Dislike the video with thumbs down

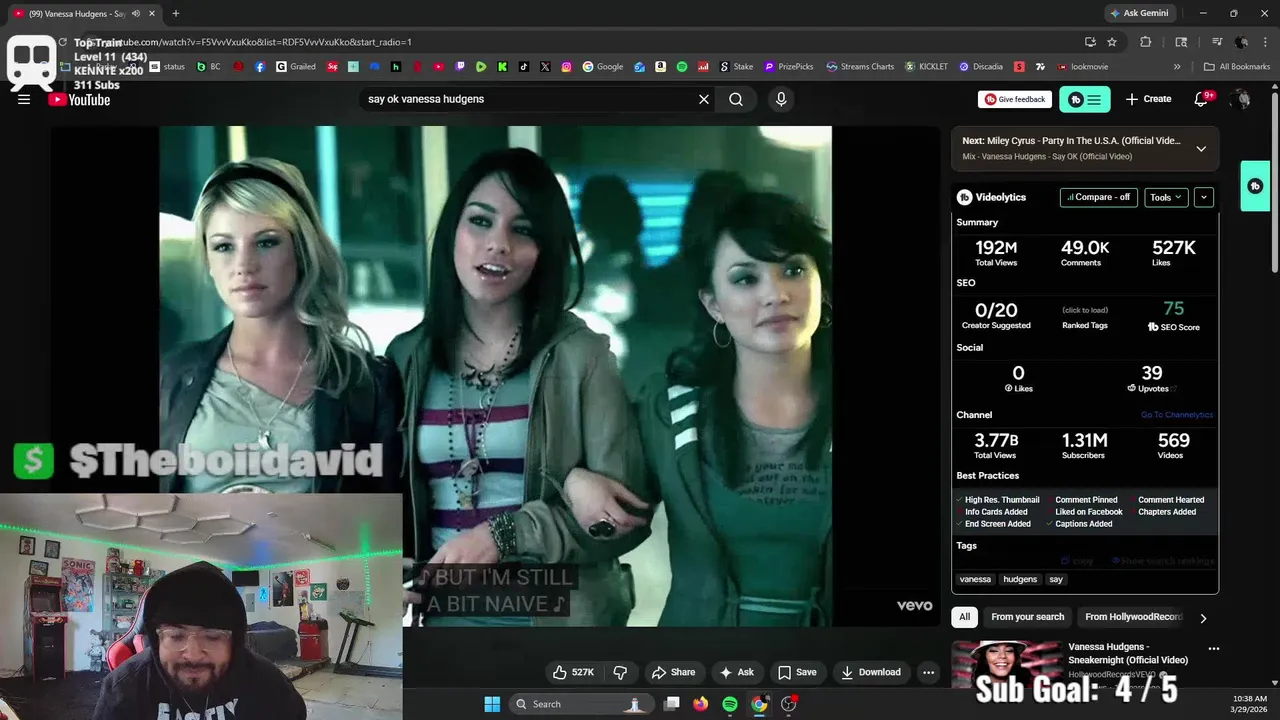620,672
